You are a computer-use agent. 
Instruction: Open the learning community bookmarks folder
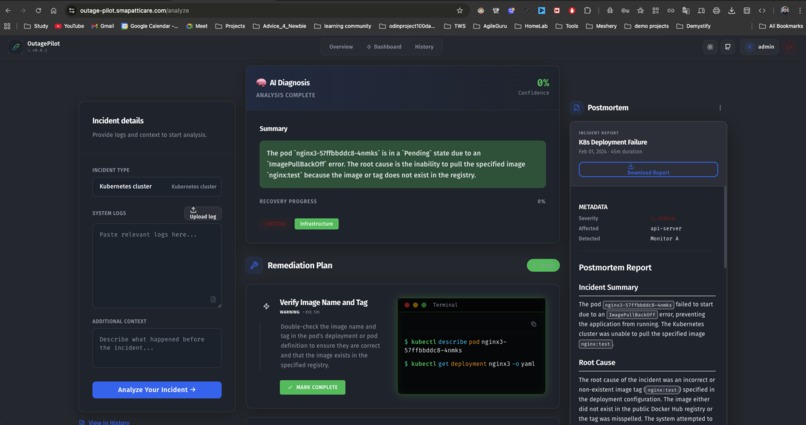point(342,26)
